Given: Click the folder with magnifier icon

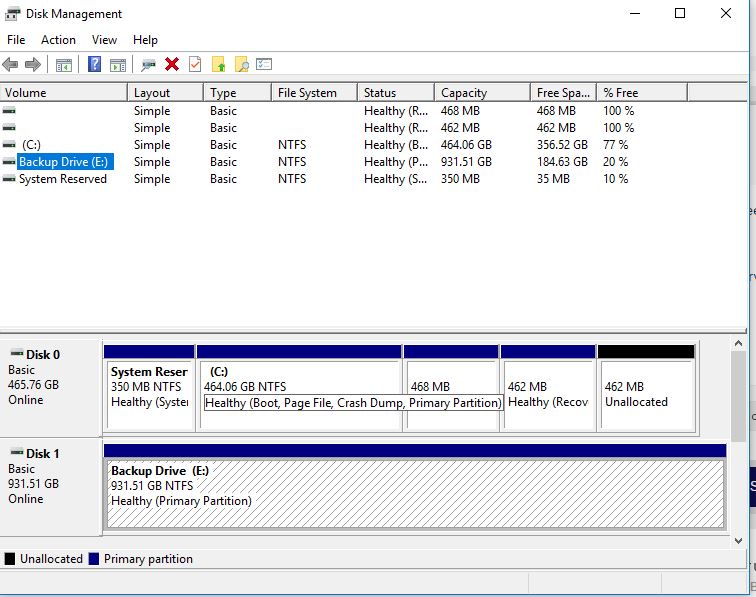Looking at the screenshot, I should (x=242, y=64).
